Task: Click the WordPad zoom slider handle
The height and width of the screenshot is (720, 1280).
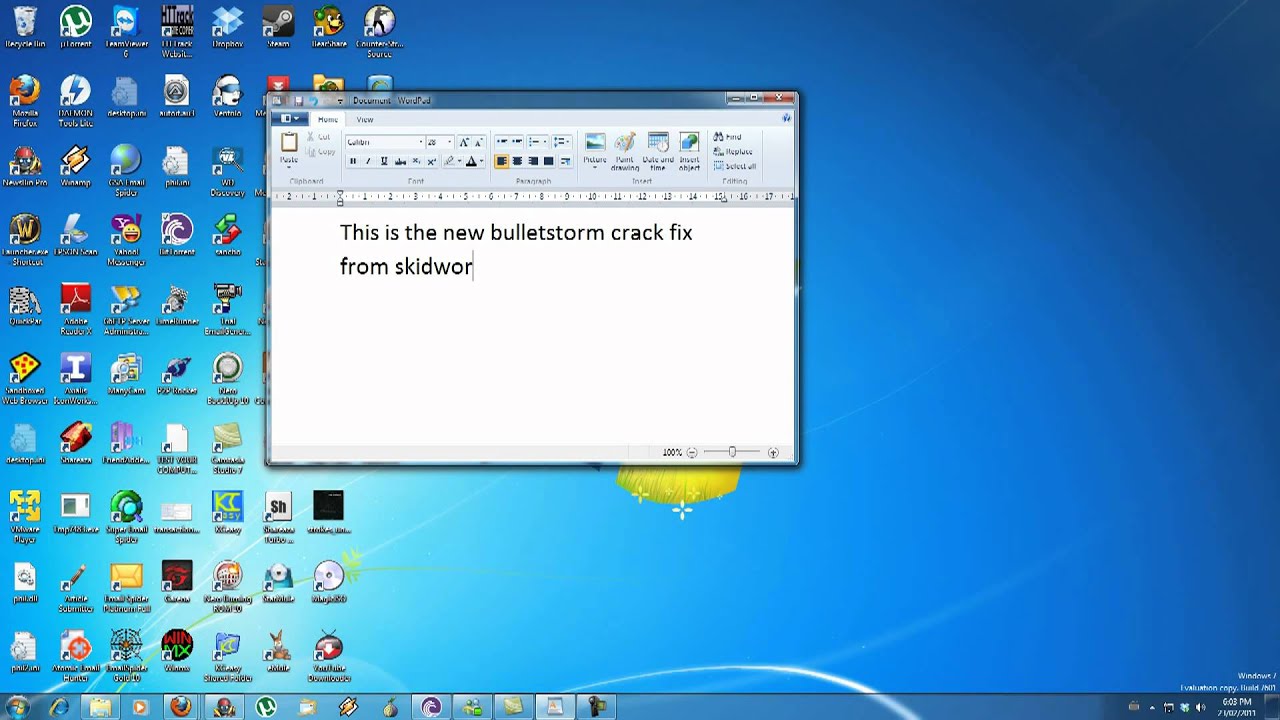Action: (732, 453)
